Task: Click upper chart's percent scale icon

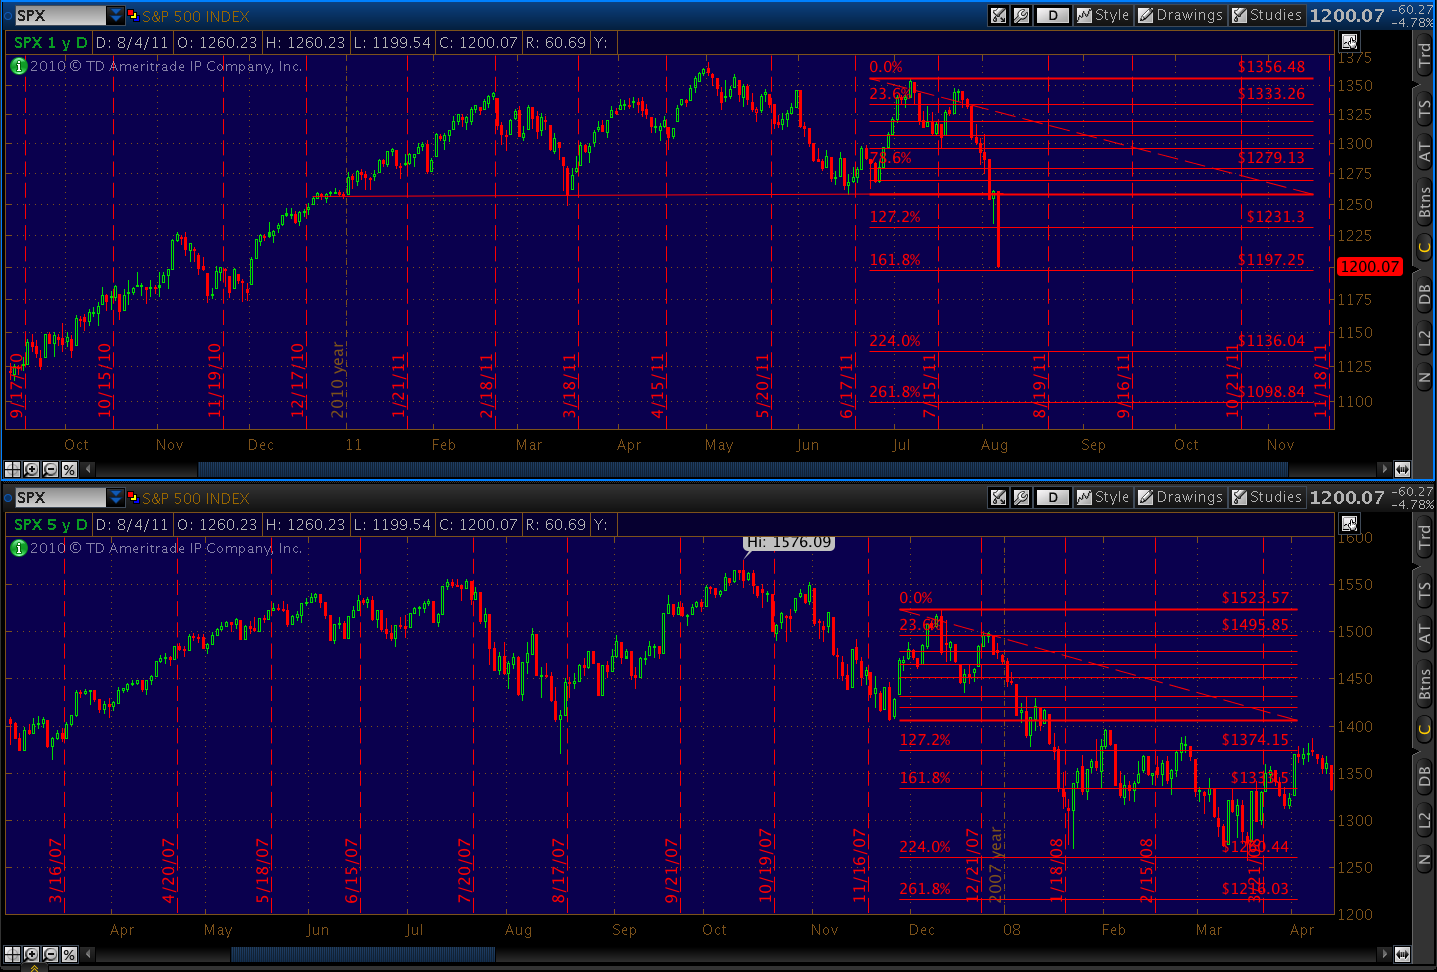Action: click(x=69, y=469)
